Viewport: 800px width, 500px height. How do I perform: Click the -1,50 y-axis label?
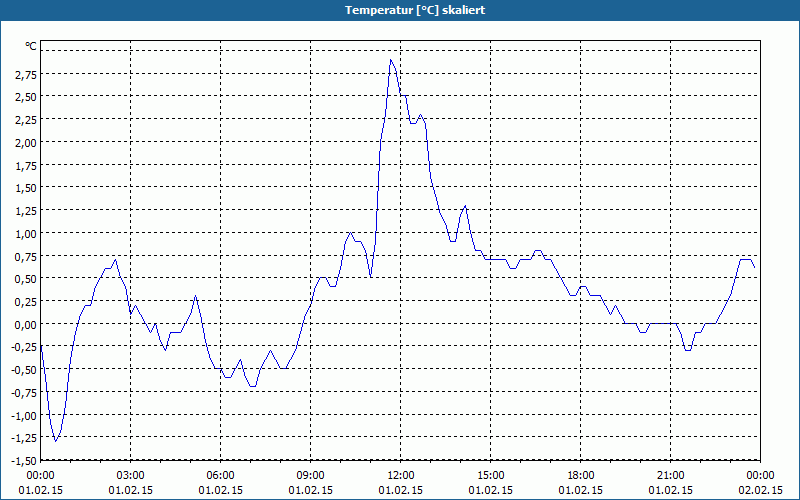[24, 461]
